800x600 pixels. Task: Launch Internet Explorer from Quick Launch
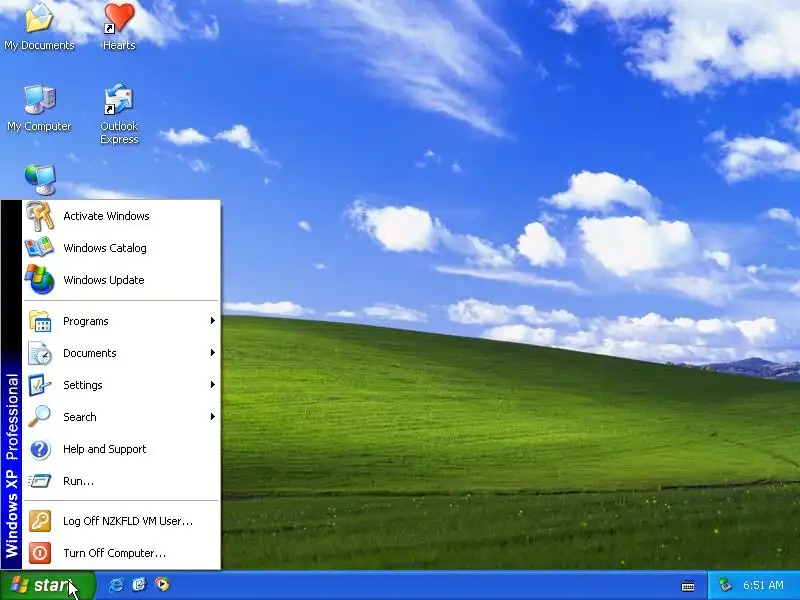(x=116, y=585)
